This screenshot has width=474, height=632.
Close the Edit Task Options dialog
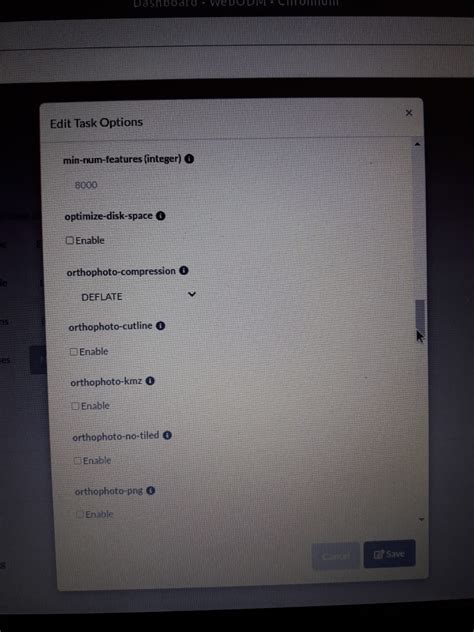(x=409, y=113)
